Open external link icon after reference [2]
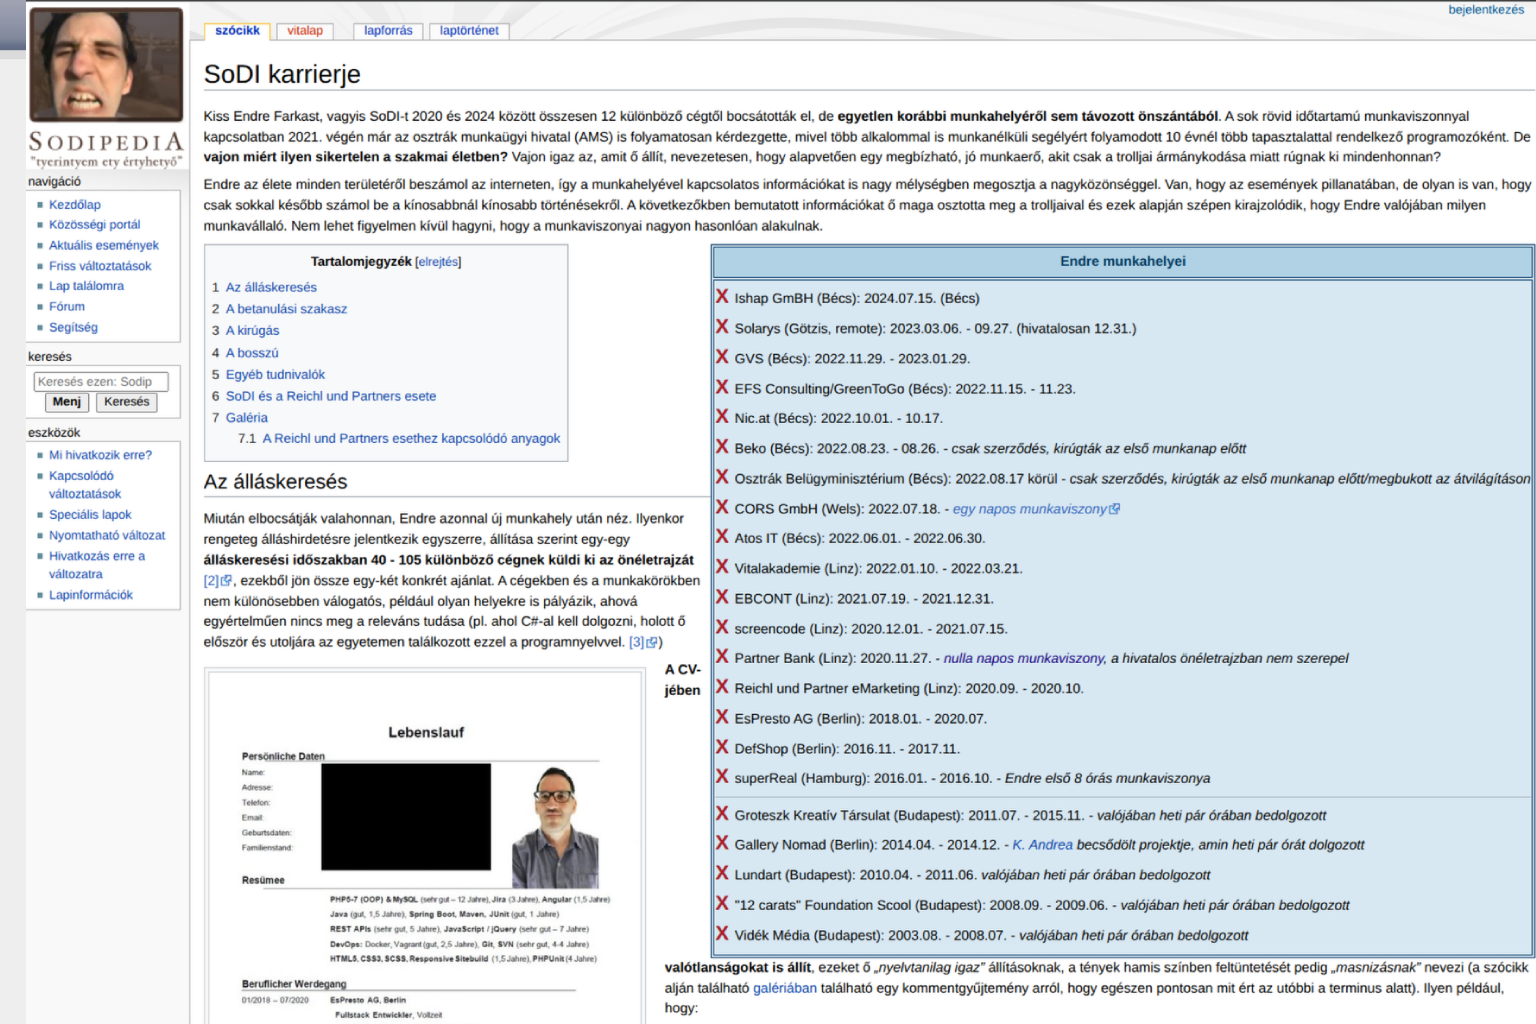Viewport: 1536px width, 1024px height. (226, 580)
